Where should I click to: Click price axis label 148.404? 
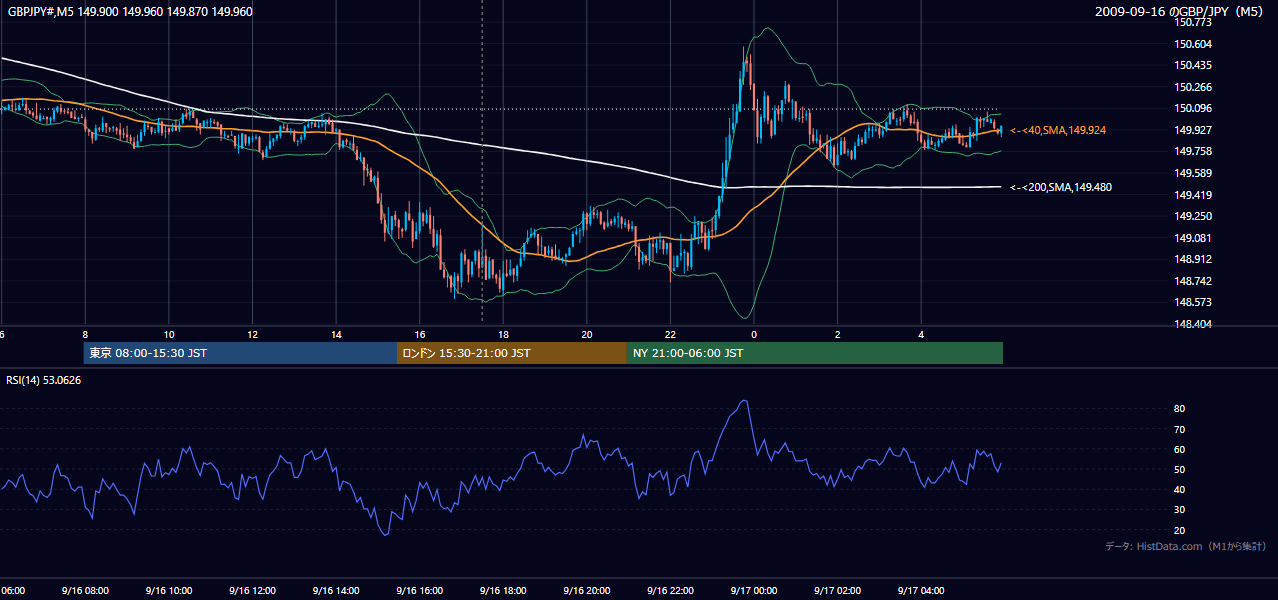coord(1194,324)
